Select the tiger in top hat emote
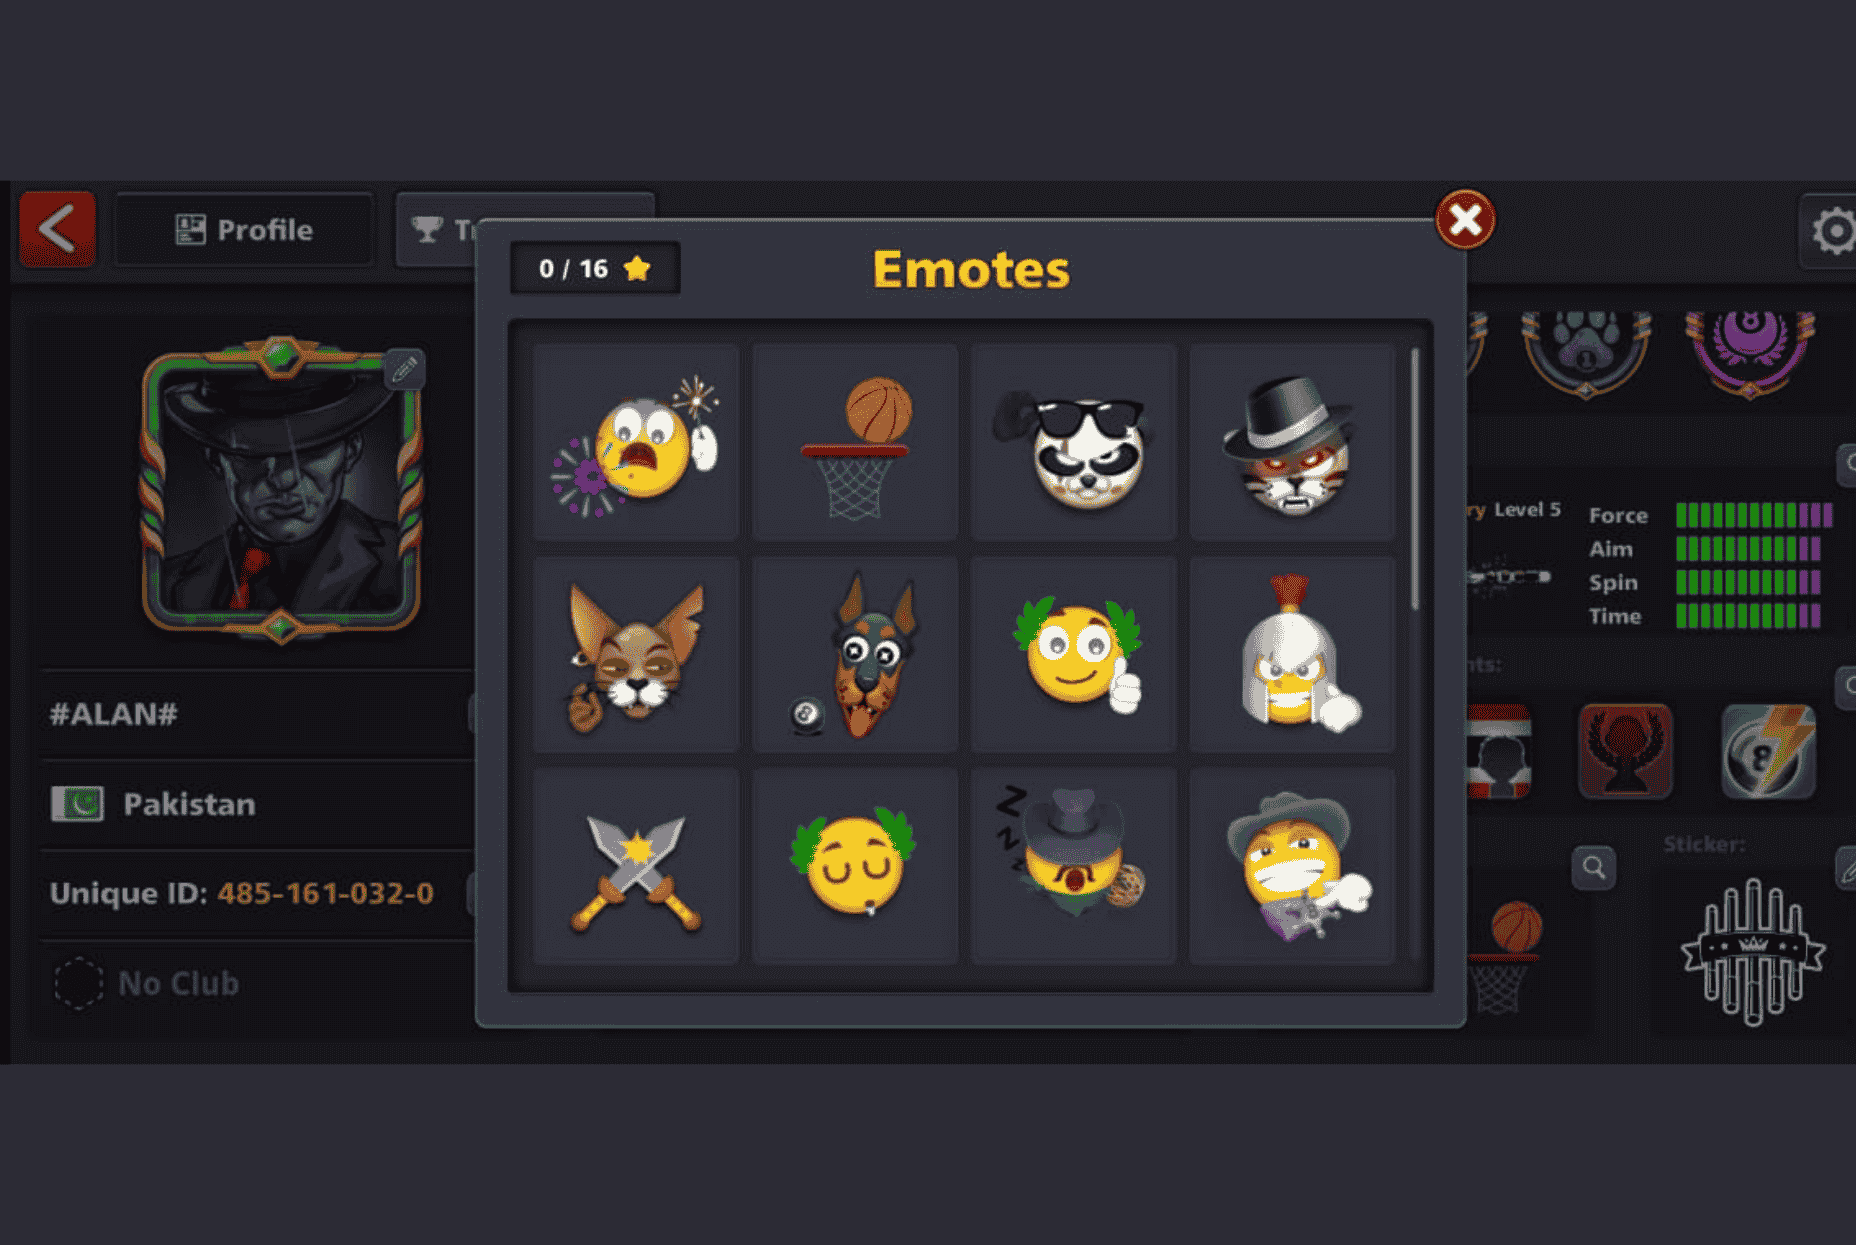Viewport: 1856px width, 1245px height. (x=1292, y=442)
